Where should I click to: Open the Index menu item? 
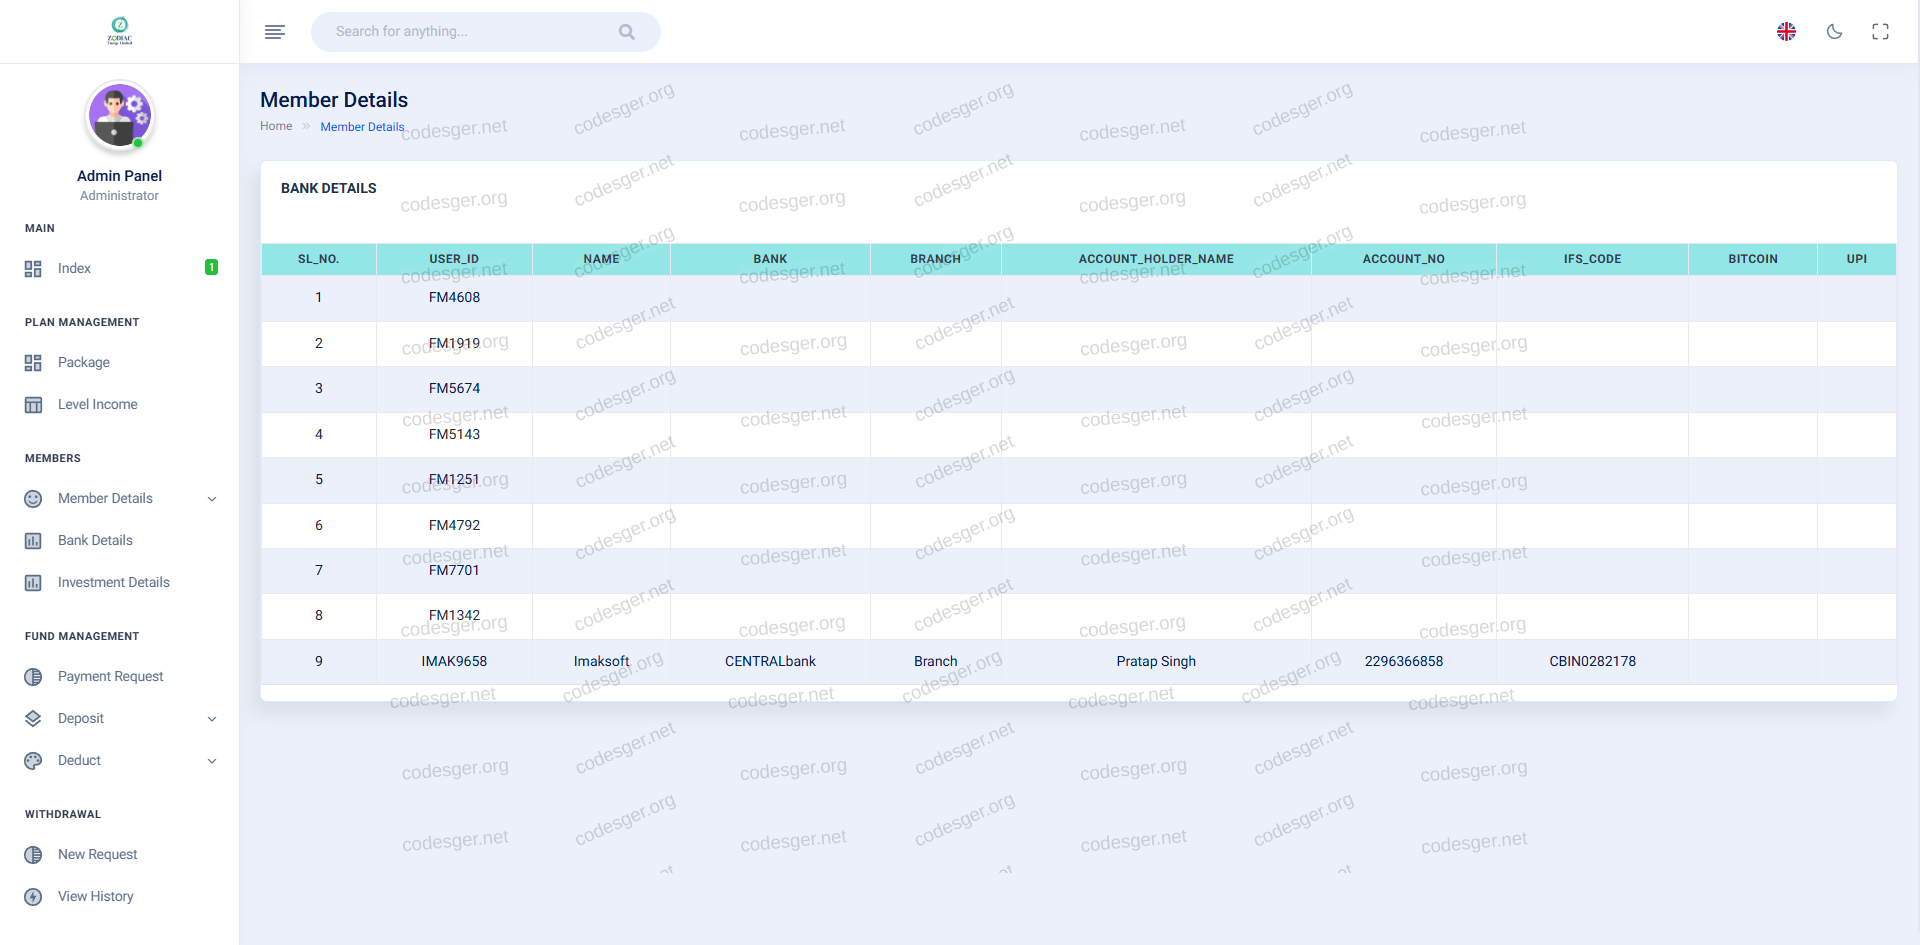coord(120,268)
